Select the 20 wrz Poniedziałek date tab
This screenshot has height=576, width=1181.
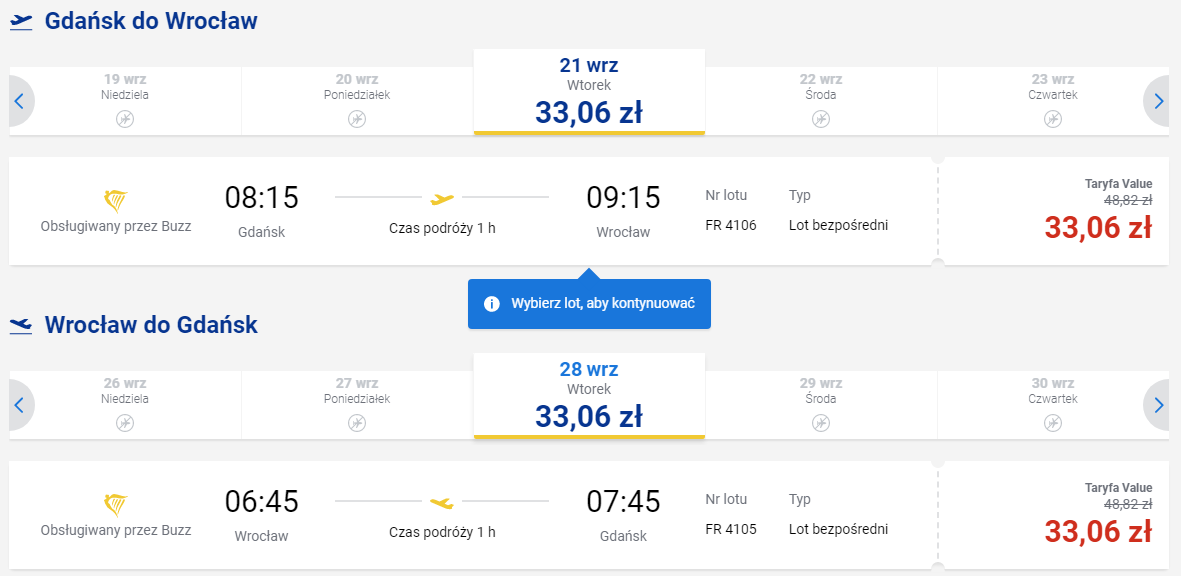point(357,101)
